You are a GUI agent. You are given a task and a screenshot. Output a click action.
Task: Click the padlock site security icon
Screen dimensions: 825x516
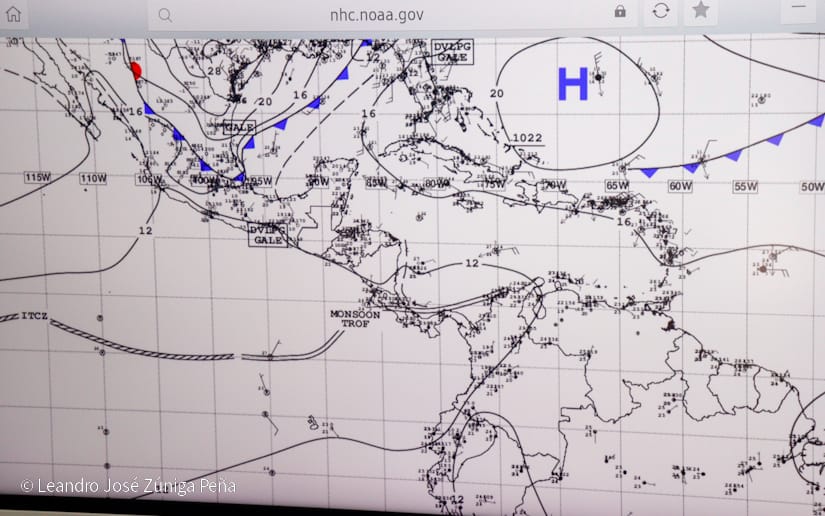(x=620, y=12)
